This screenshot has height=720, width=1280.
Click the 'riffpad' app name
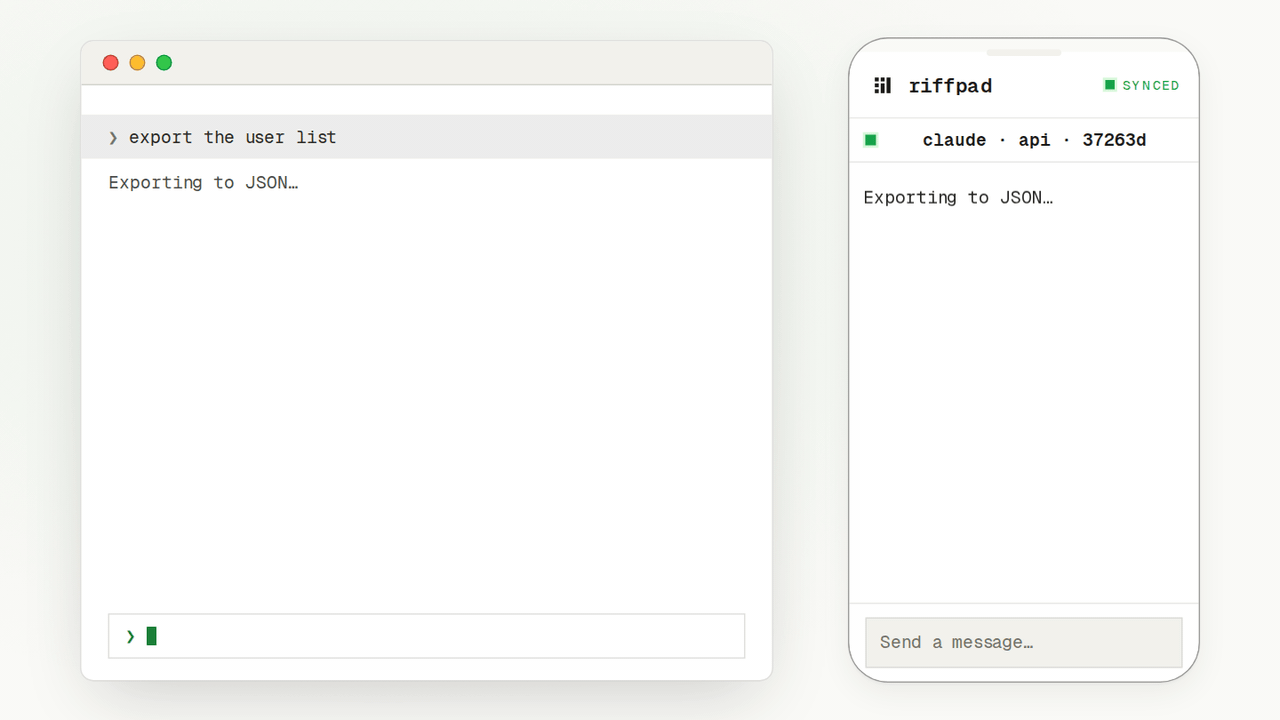click(950, 86)
